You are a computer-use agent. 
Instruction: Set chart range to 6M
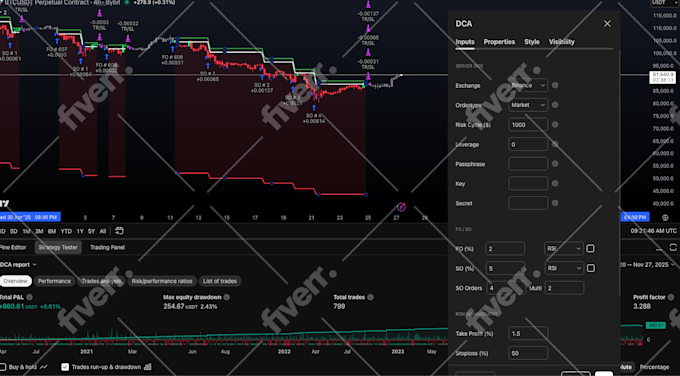pos(52,231)
